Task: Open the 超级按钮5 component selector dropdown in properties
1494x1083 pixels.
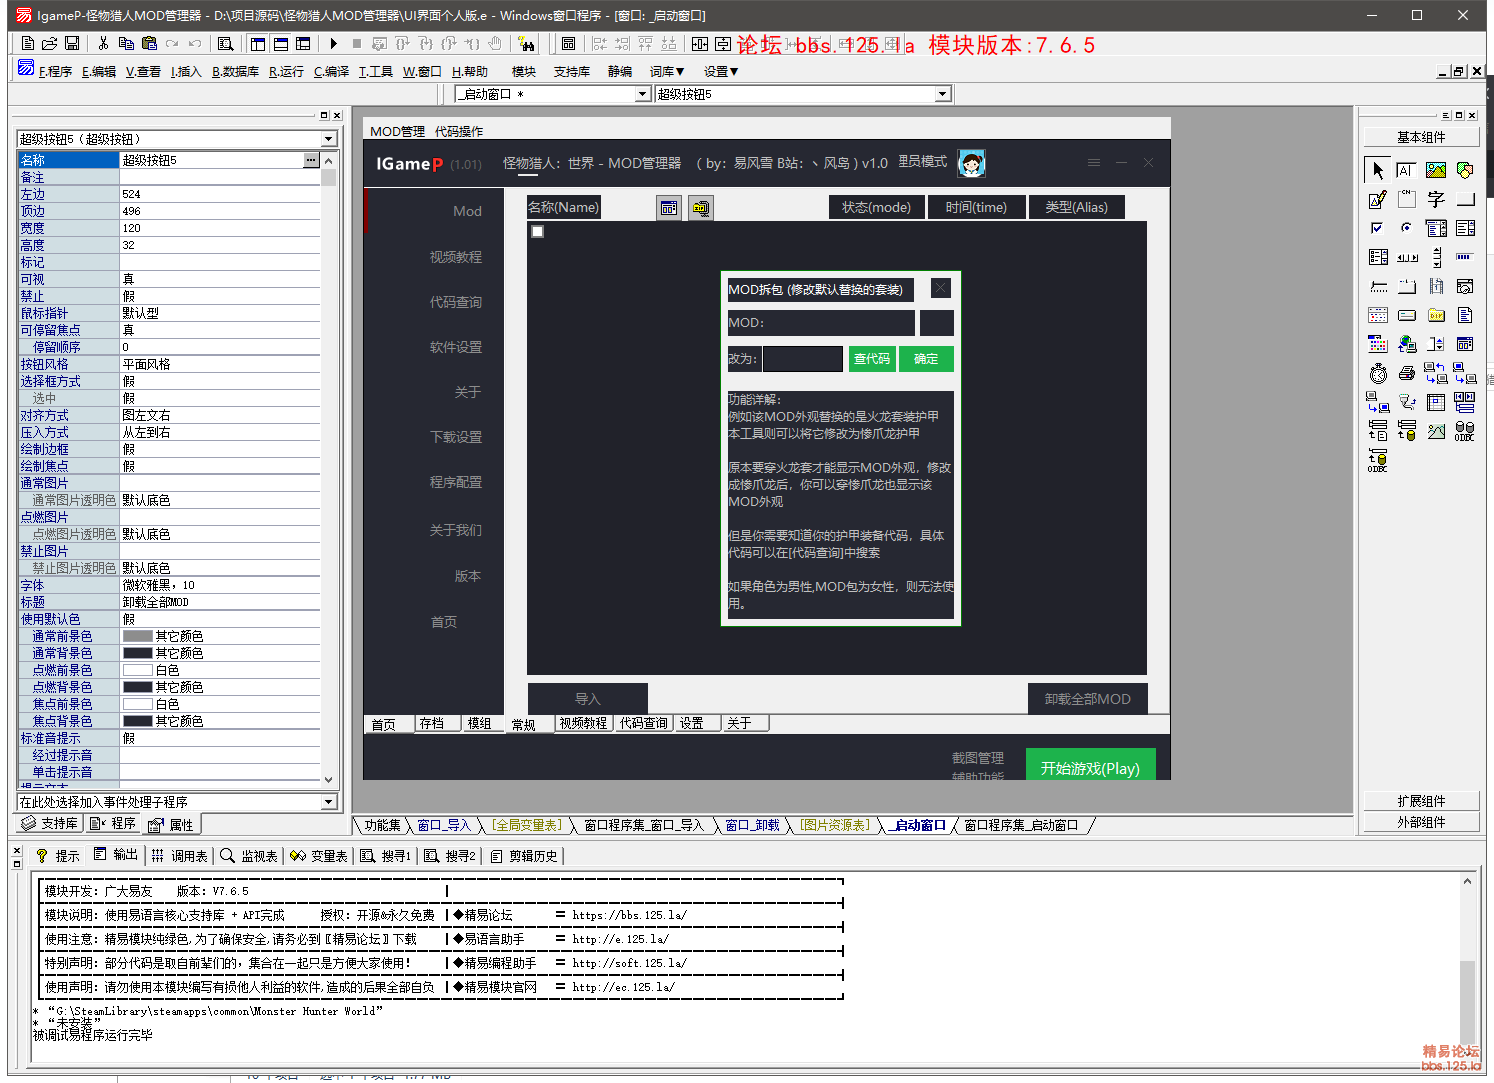Action: click(328, 139)
